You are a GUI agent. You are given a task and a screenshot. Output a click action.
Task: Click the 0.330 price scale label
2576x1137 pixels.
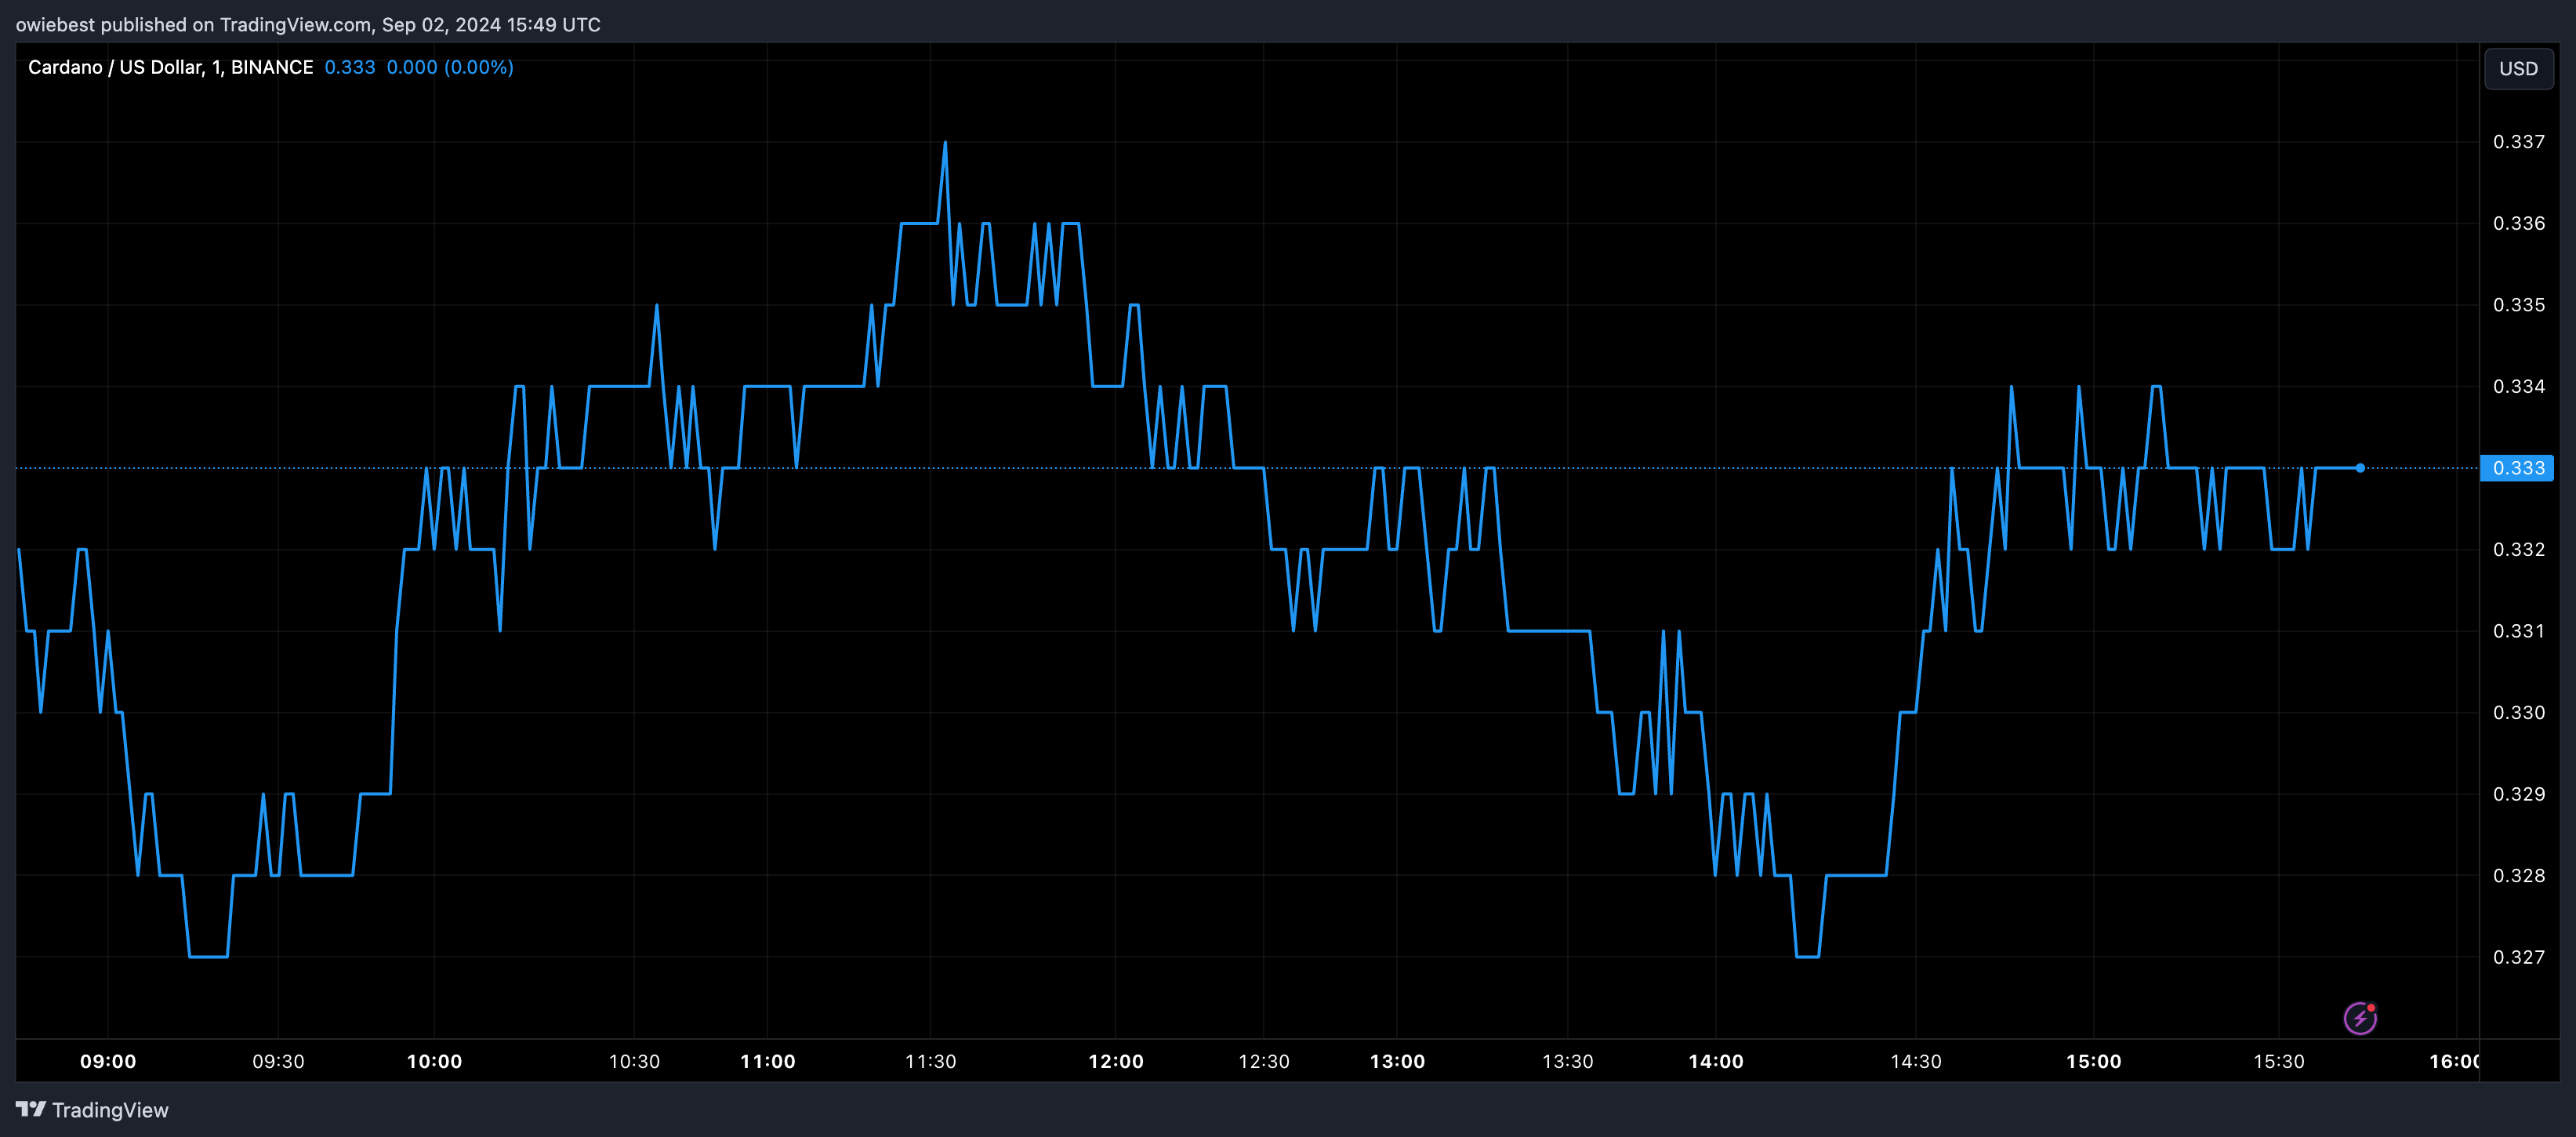(2518, 712)
